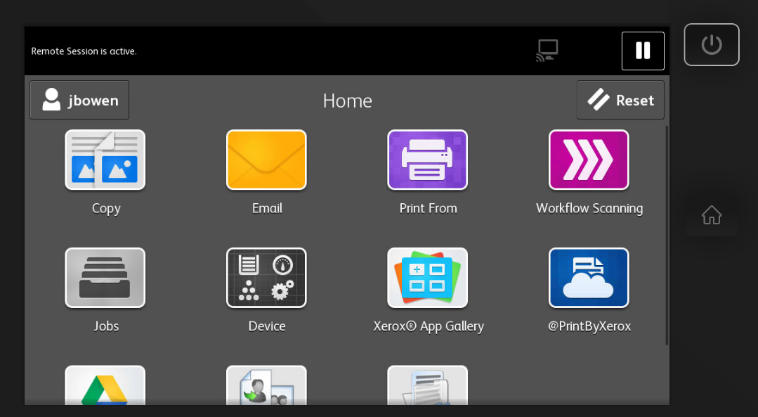
Task: Tap the power button beside the screen
Action: 712,44
